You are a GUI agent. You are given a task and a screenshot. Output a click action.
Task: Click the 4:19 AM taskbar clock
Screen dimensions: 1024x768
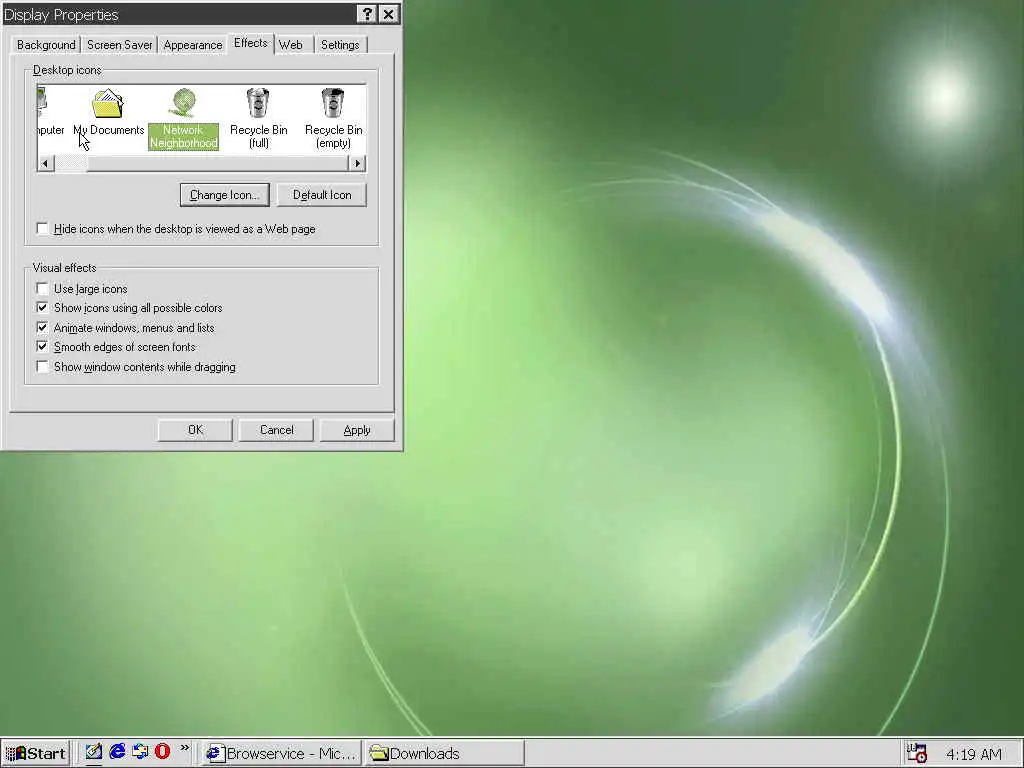(x=974, y=754)
